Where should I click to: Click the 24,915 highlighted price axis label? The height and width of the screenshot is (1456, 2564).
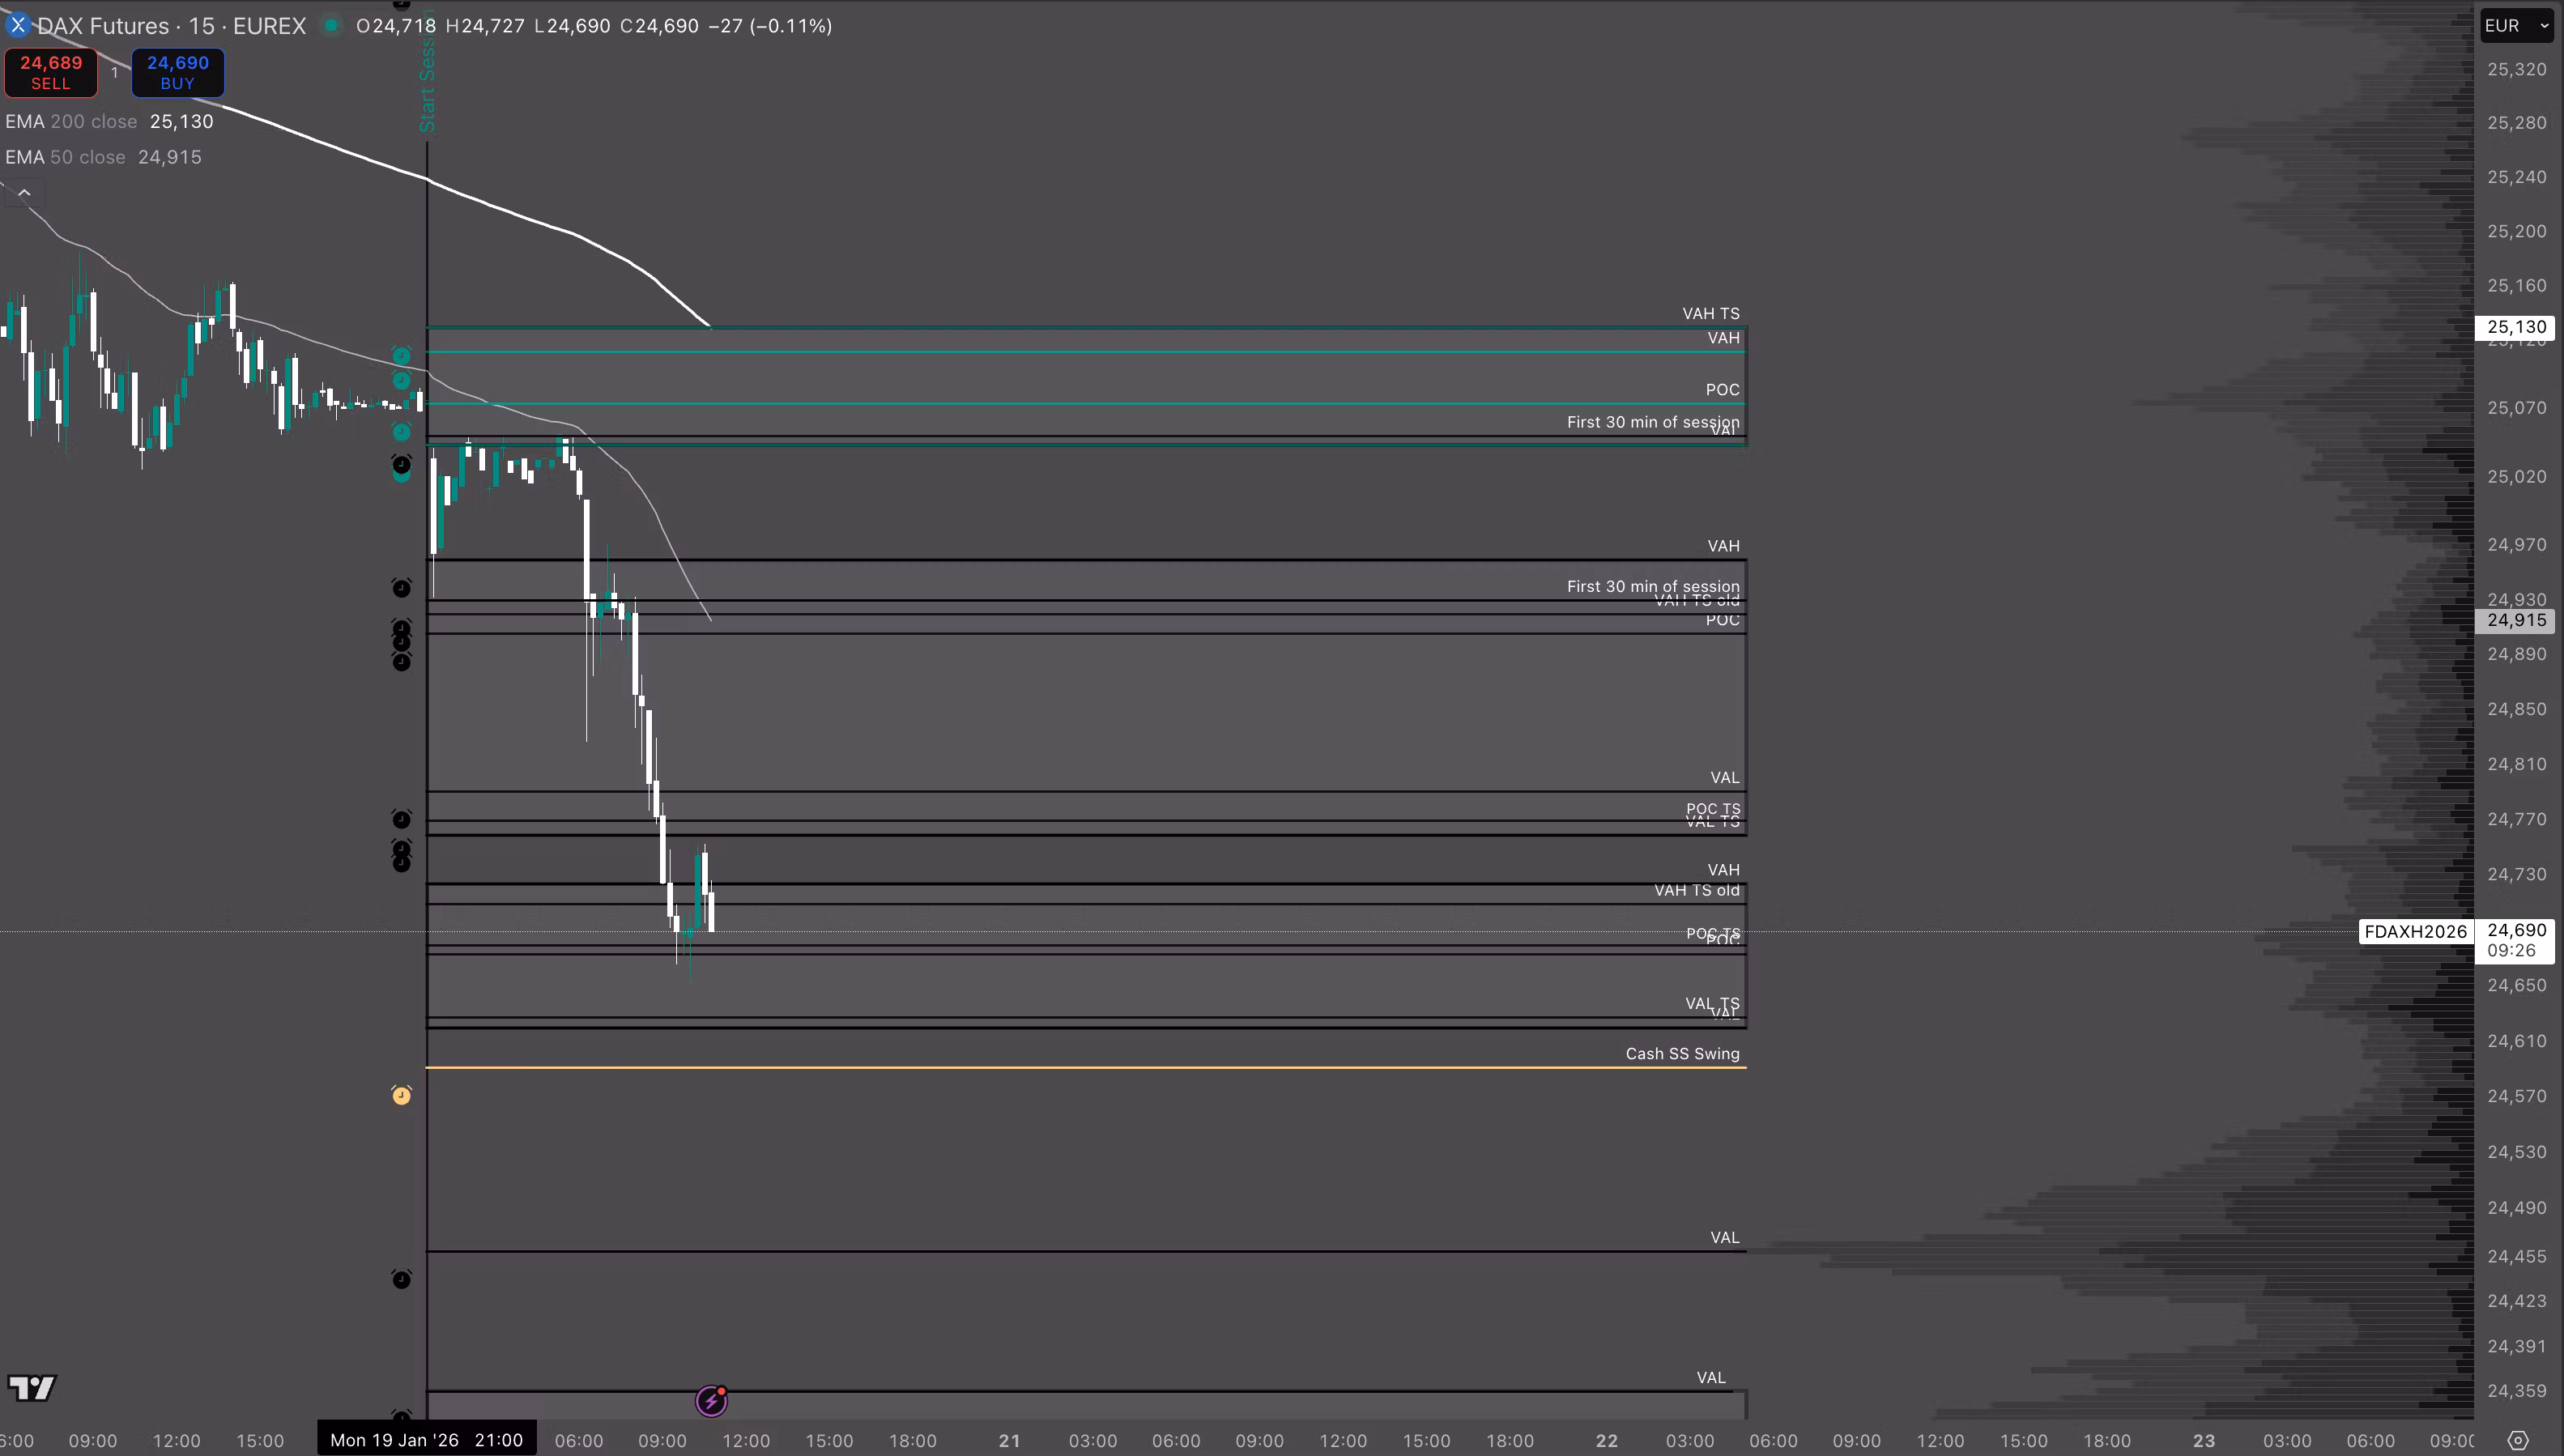(2516, 620)
